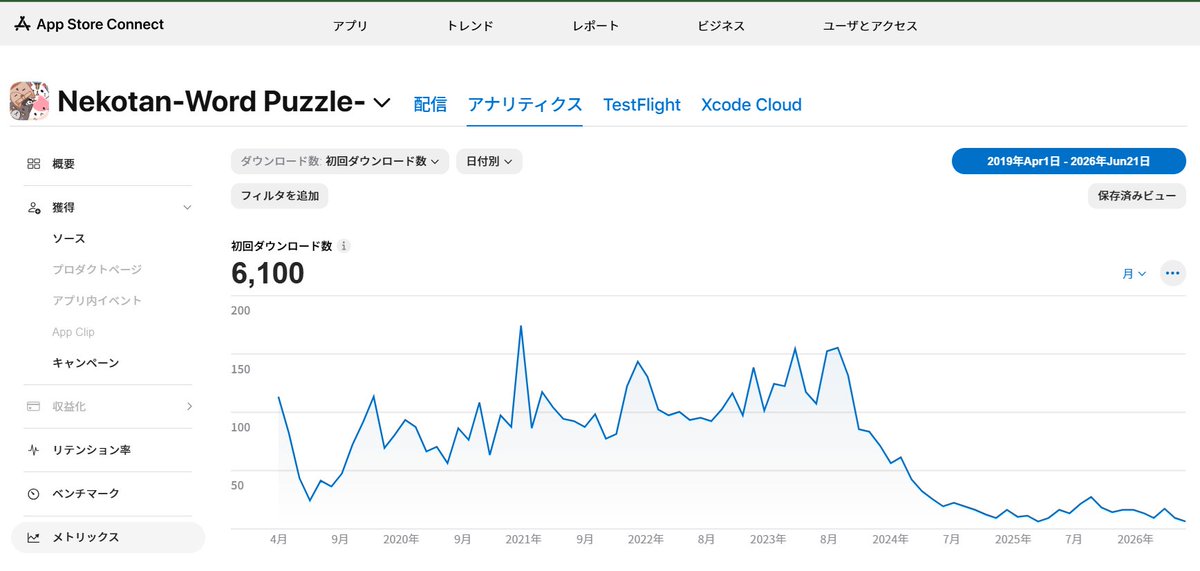The height and width of the screenshot is (571, 1200).
Task: Click the chart peak near 2021年
Action: [x=521, y=326]
